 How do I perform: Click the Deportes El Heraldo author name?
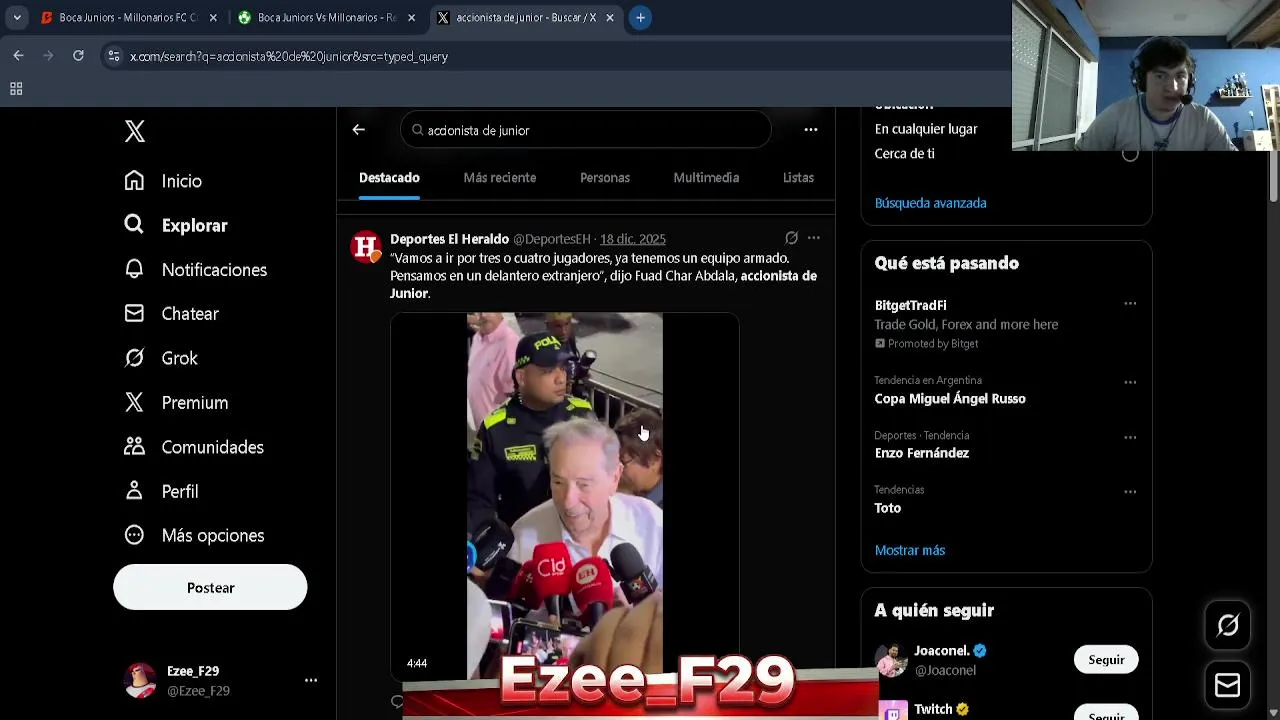[449, 239]
